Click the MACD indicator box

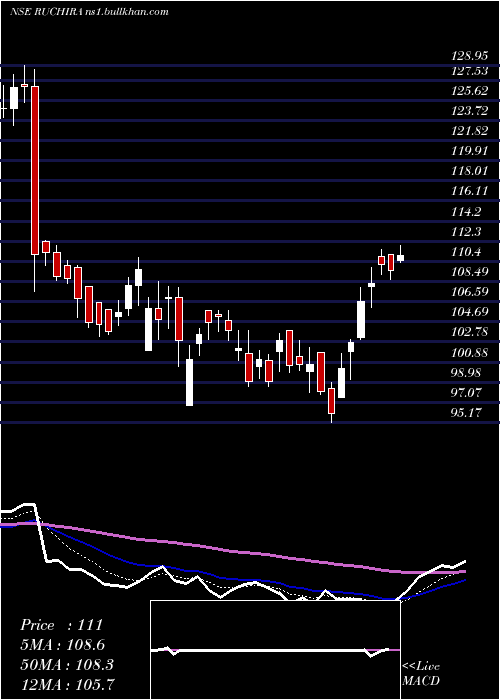coord(275,650)
